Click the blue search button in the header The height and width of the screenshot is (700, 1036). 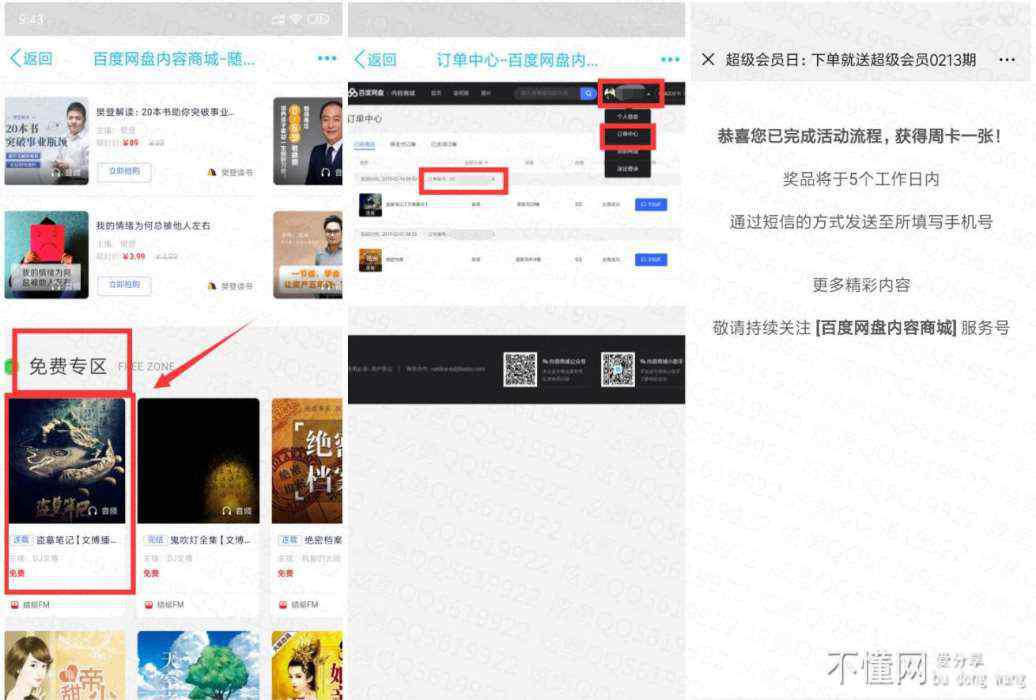tap(588, 94)
